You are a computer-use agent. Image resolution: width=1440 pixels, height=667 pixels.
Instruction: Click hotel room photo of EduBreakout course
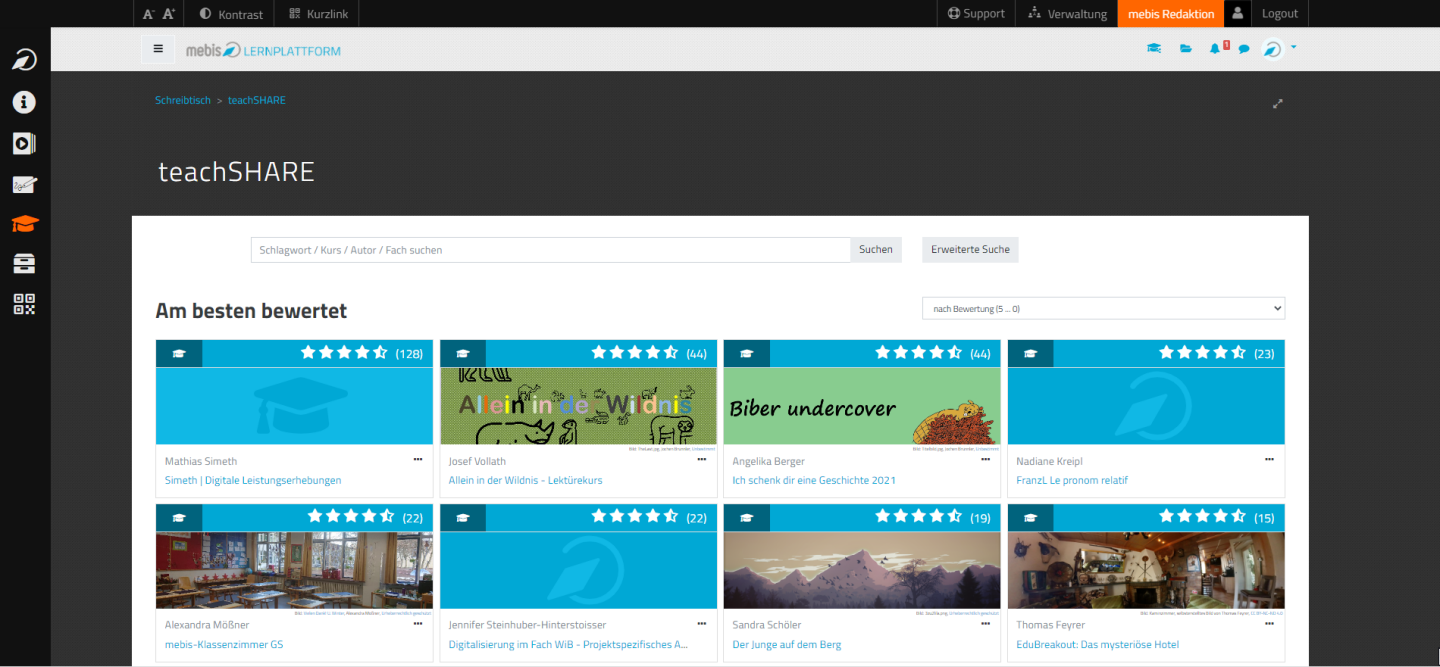click(x=1146, y=570)
